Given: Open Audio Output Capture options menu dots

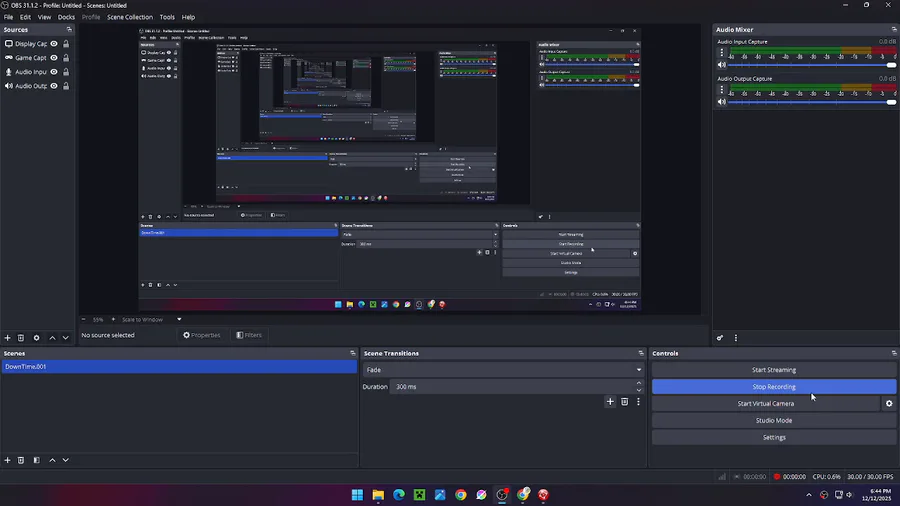Looking at the screenshot, I should pos(722,89).
